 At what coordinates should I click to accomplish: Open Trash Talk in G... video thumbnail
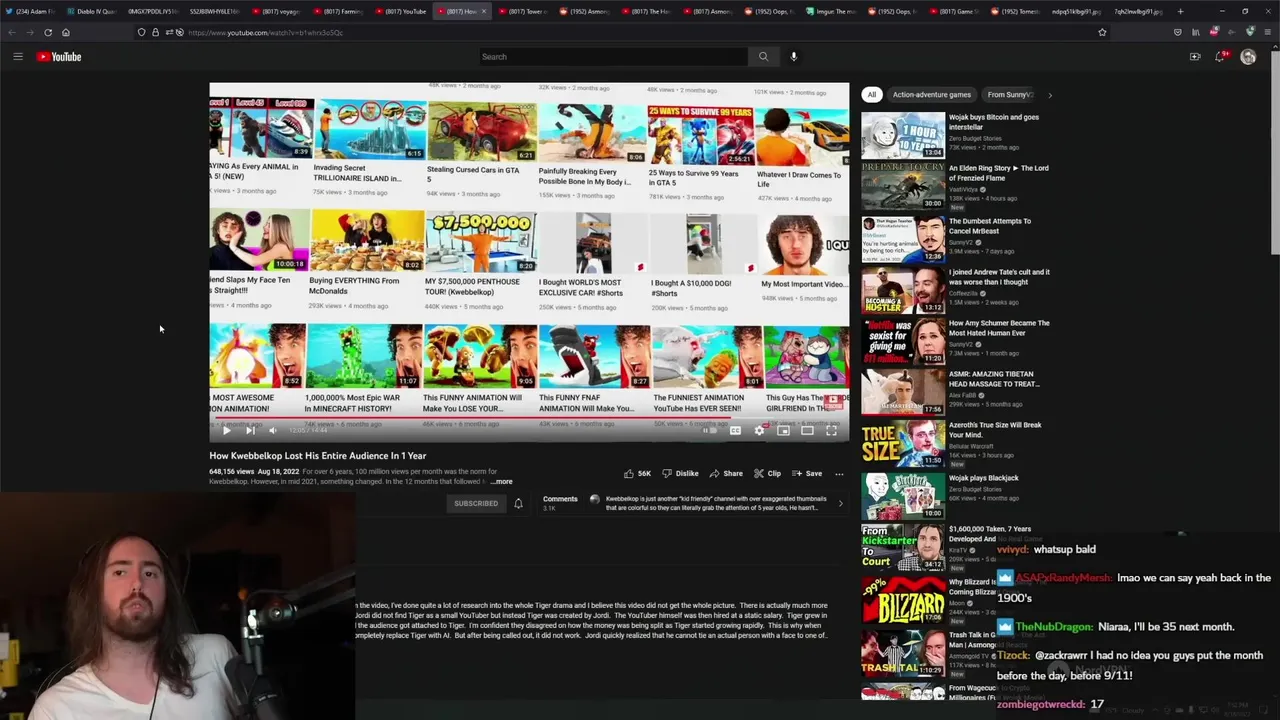(903, 653)
